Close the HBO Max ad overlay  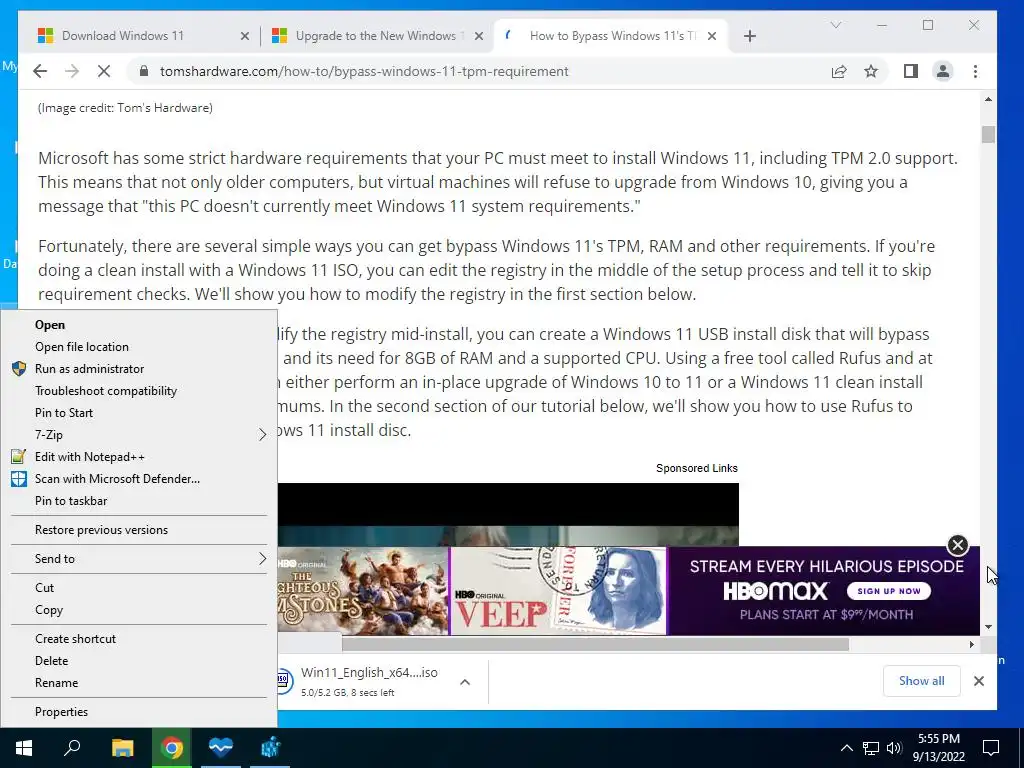[957, 545]
